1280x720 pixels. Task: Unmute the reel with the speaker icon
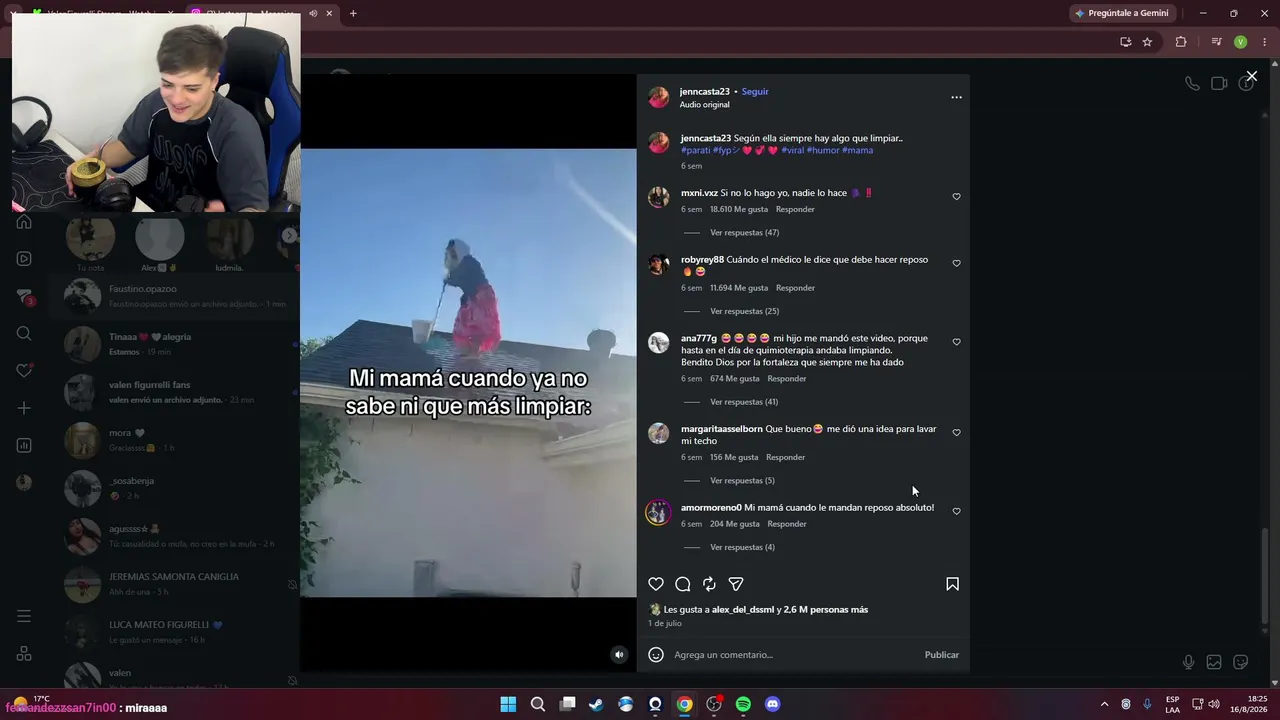619,655
